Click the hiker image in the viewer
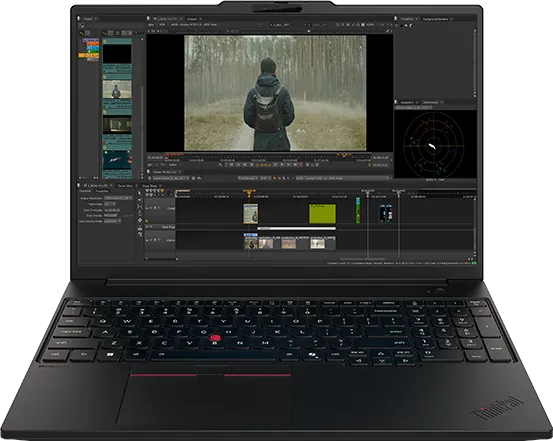The image size is (553, 441). [x=275, y=93]
